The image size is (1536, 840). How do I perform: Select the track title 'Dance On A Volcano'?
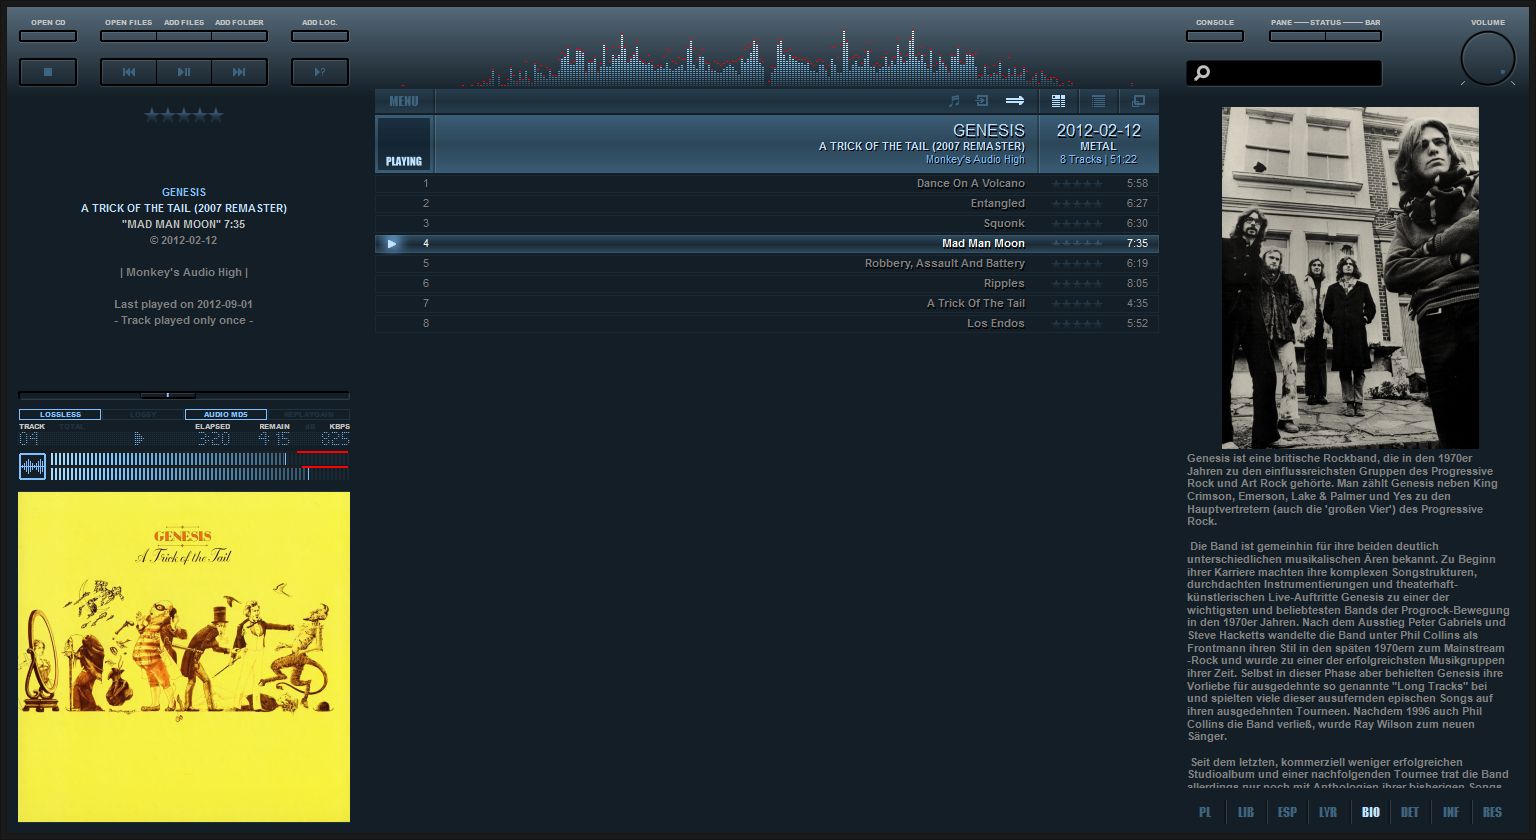971,184
